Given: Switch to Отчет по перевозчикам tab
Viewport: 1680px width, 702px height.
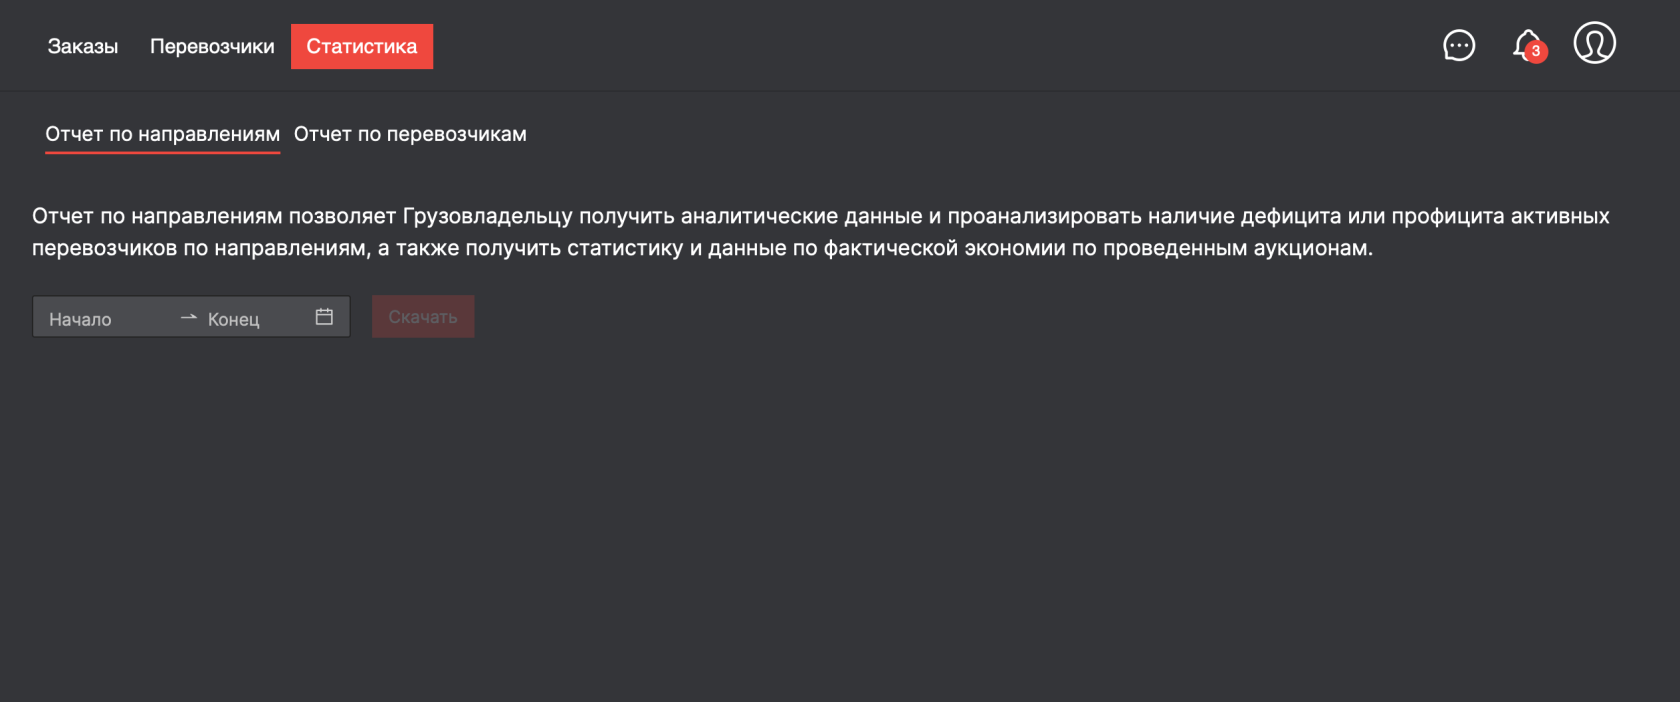Looking at the screenshot, I should [410, 134].
